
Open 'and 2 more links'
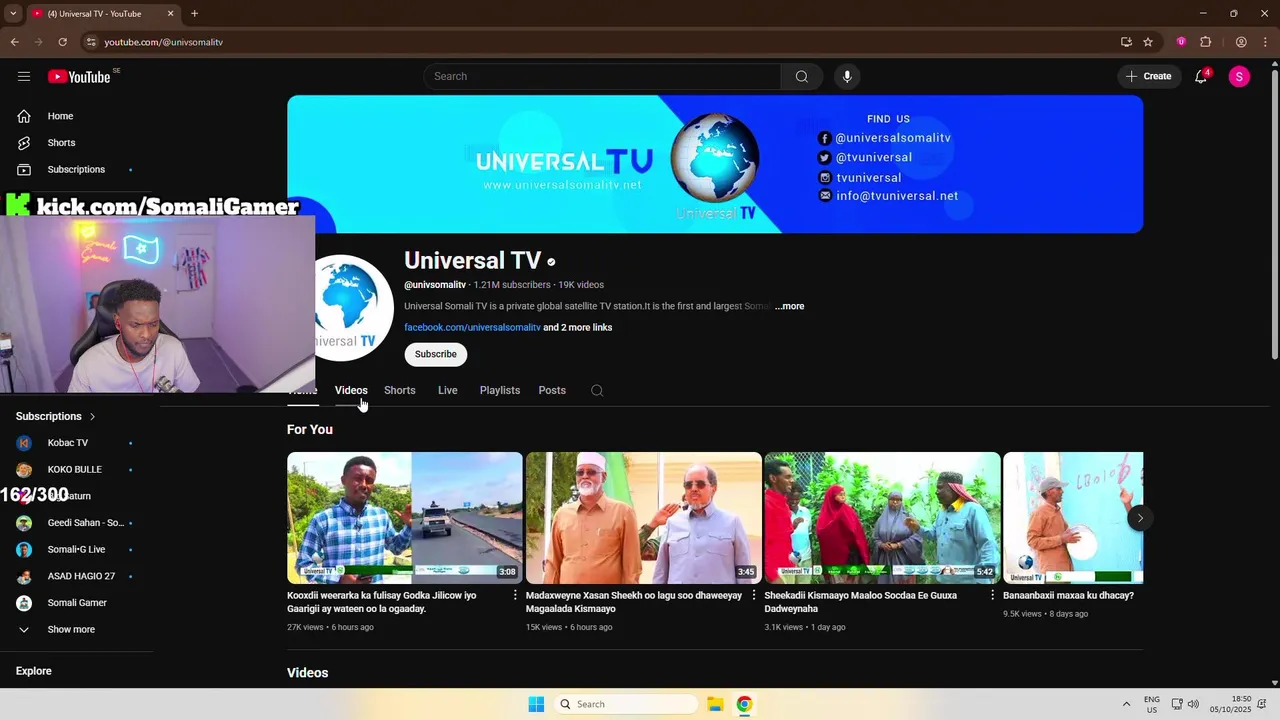tap(578, 327)
